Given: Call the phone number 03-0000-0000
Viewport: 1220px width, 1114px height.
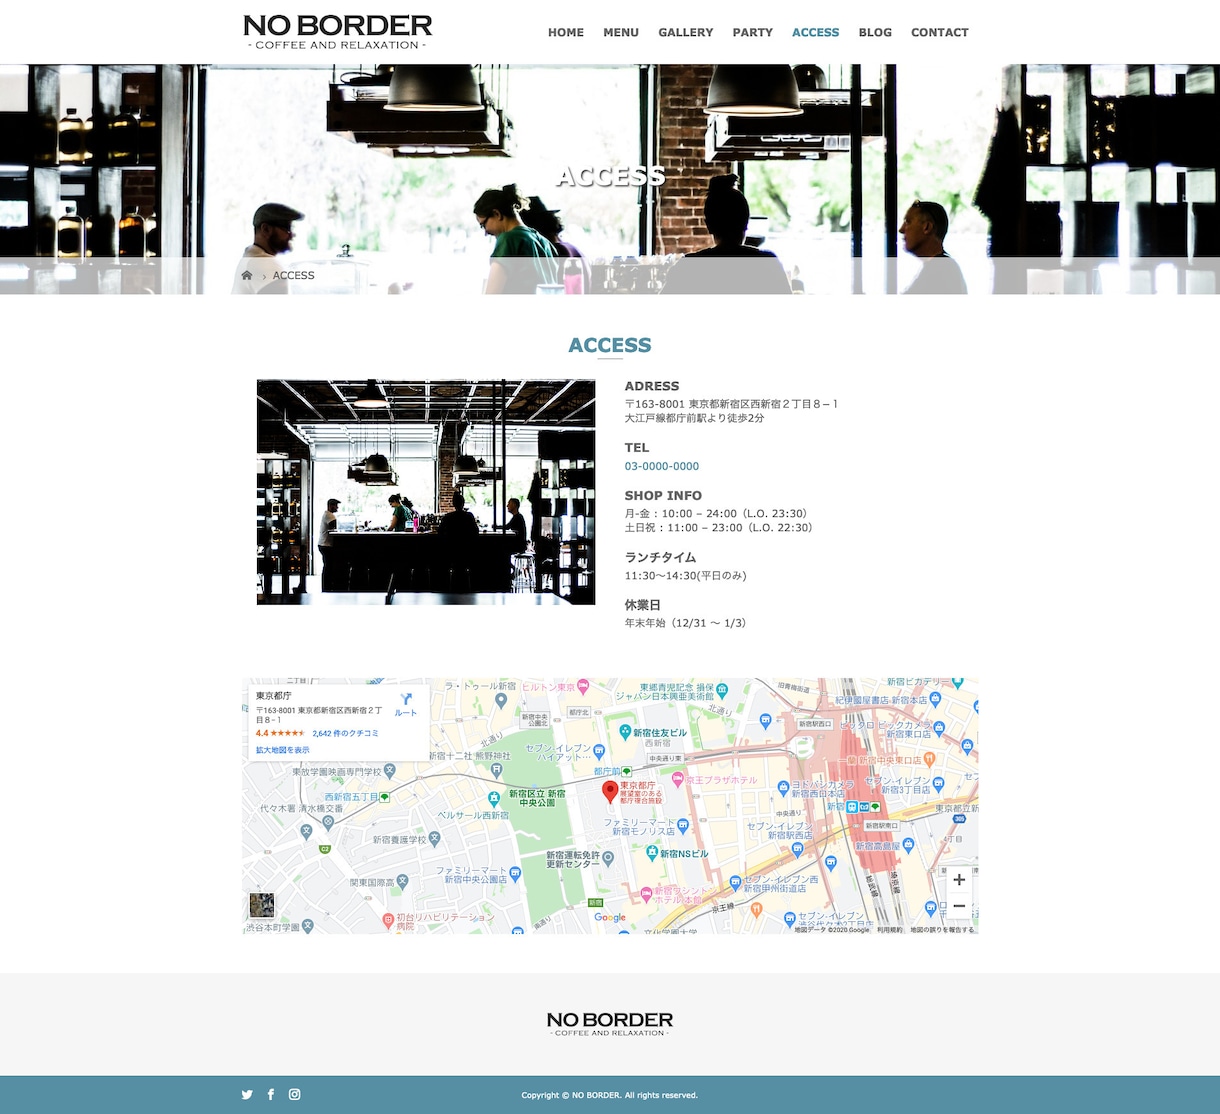Looking at the screenshot, I should point(662,466).
